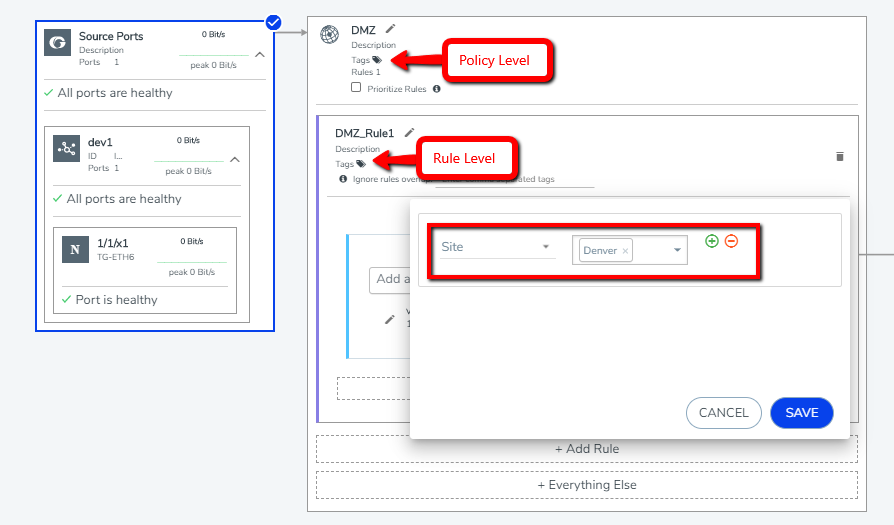894x525 pixels.
Task: Collapse the dev1 device chevron
Action: [235, 159]
